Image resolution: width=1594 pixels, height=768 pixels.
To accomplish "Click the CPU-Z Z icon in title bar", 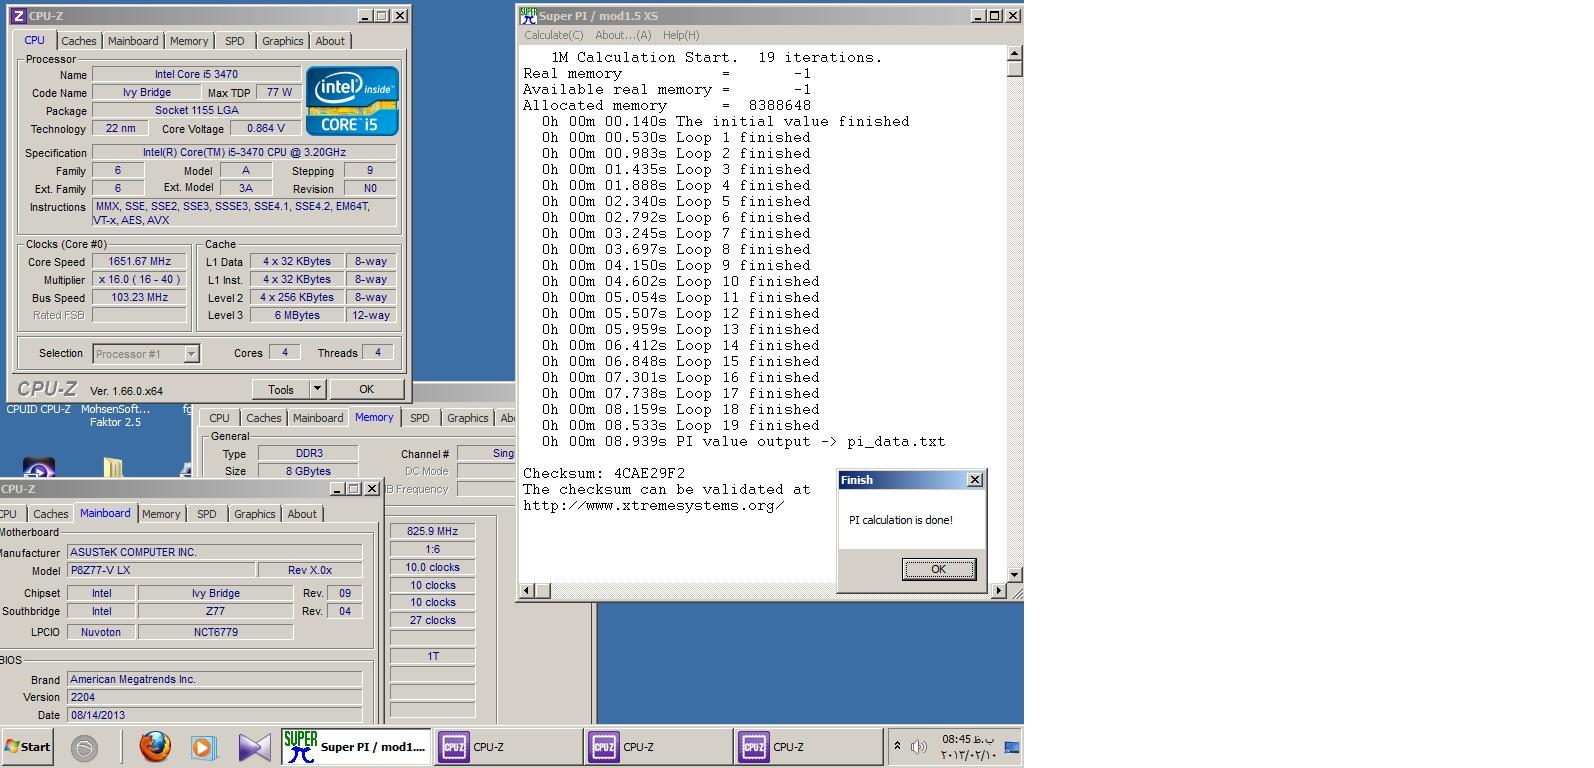I will point(17,16).
